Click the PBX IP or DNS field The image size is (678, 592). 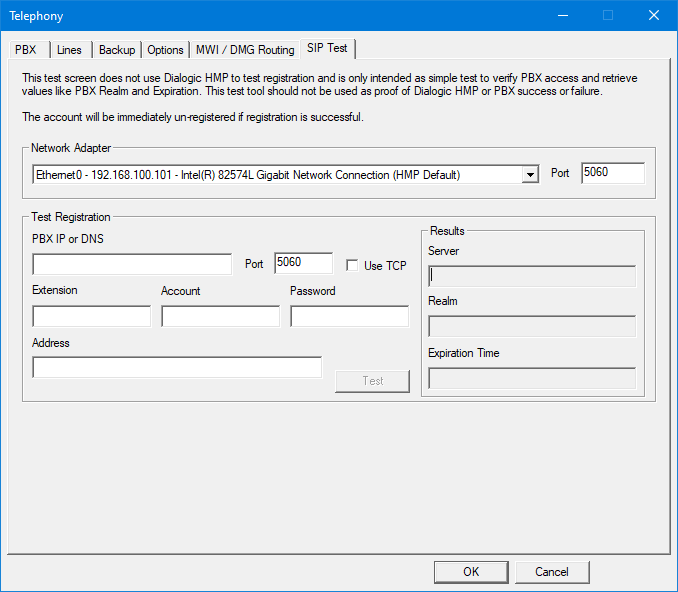[132, 264]
